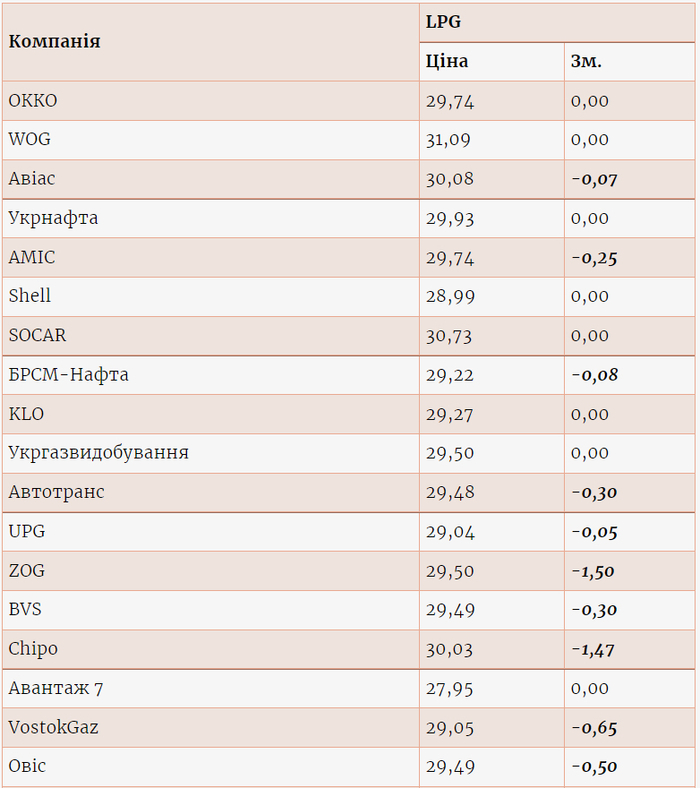Screen dimensions: 700x788
Task: Click the Авантаж 7 price 27,95
Action: tap(448, 688)
